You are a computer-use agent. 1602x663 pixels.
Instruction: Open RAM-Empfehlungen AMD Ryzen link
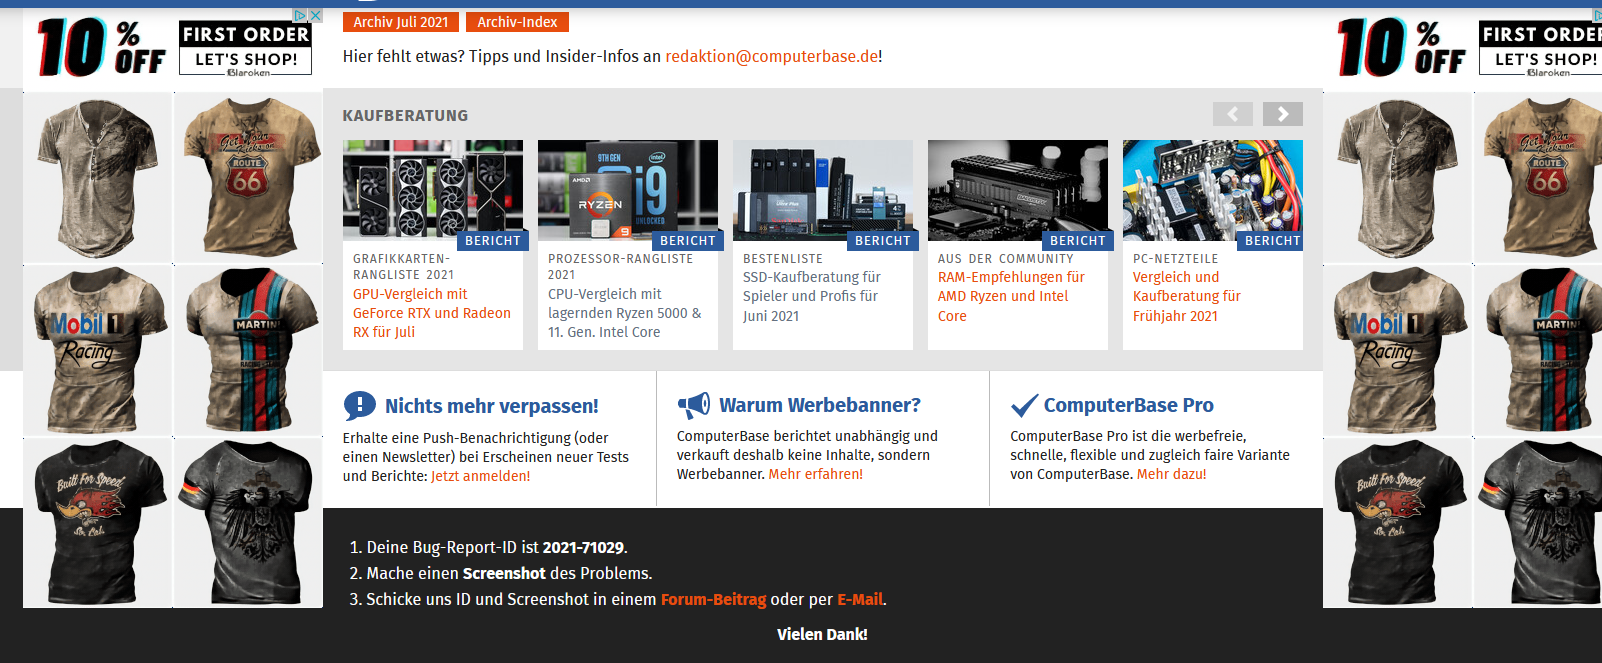(x=1011, y=296)
